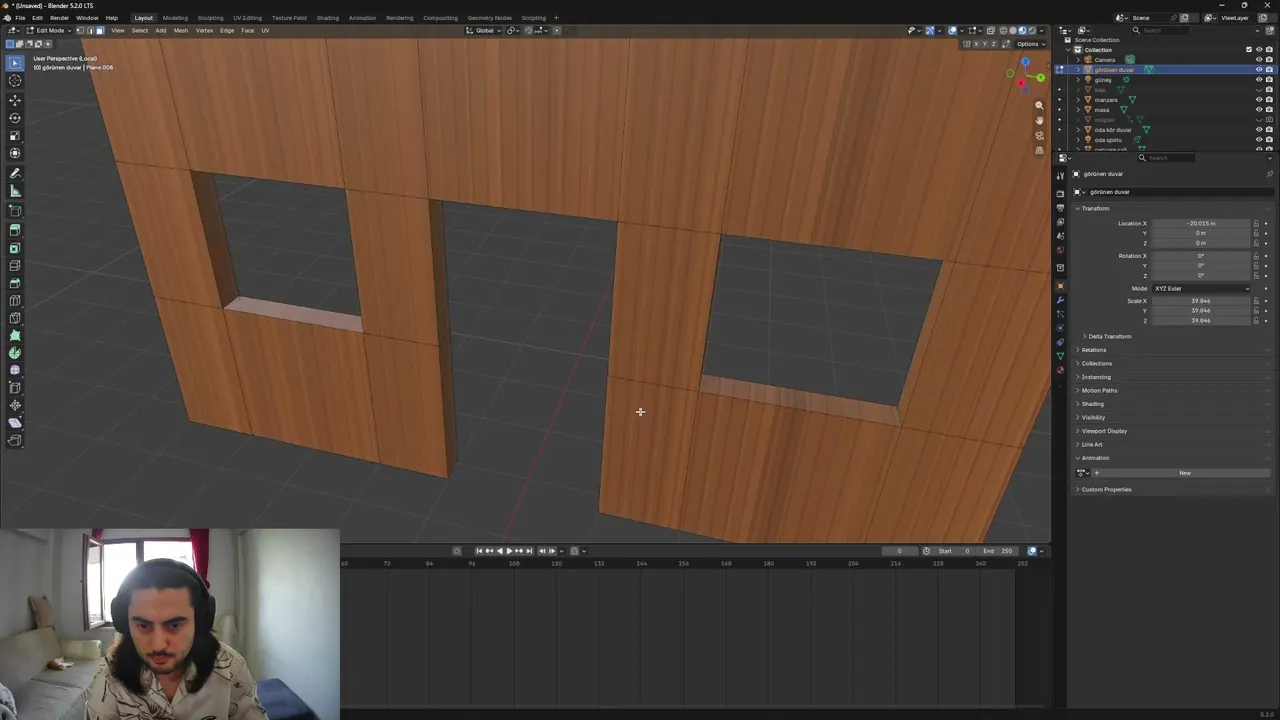This screenshot has width=1280, height=720.
Task: Hide güneş via its eye icon
Action: pyautogui.click(x=1259, y=80)
